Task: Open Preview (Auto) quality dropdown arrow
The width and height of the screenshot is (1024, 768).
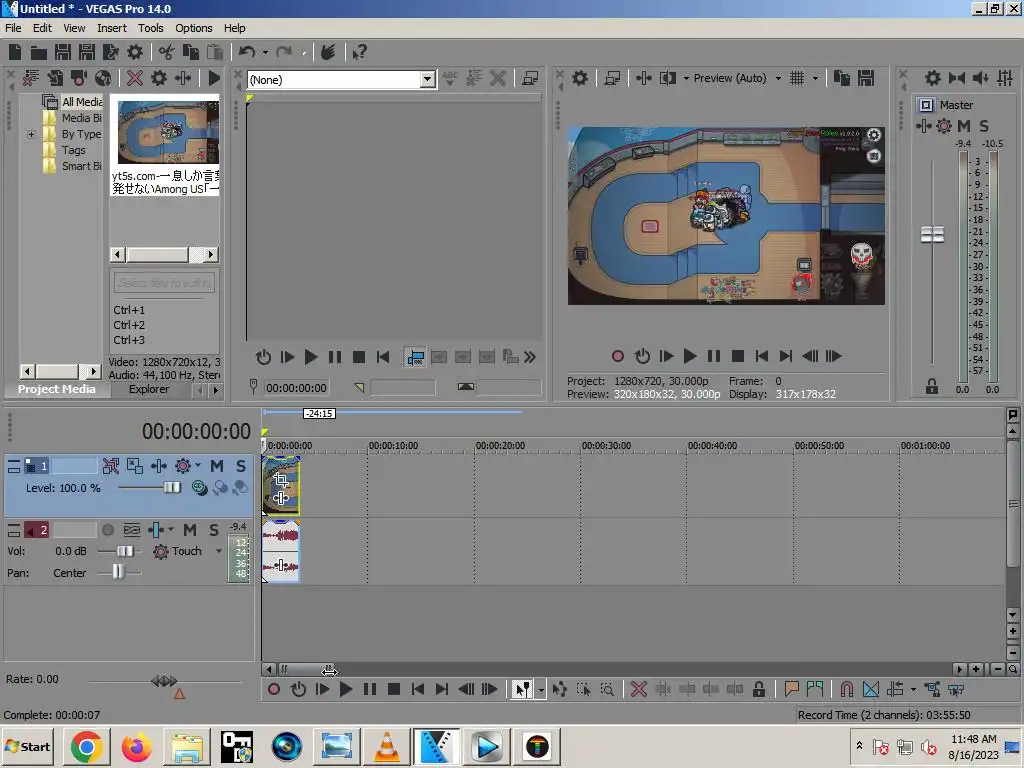Action: pyautogui.click(x=778, y=78)
